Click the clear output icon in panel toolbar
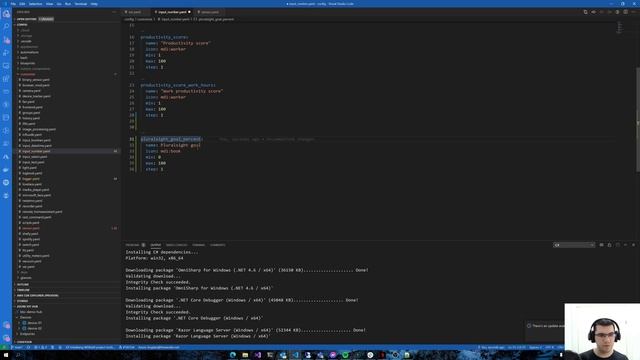640x360 pixels. point(601,245)
